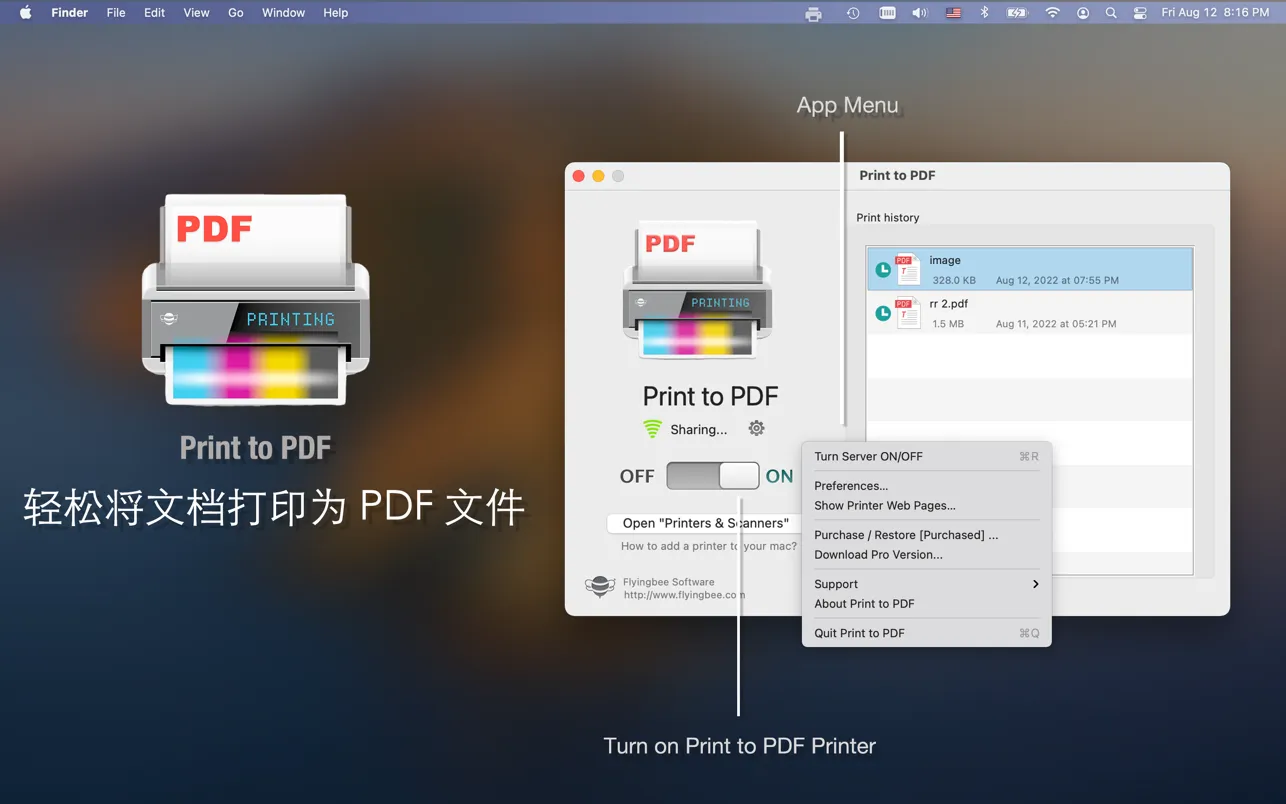Choose Purchase / Restore [Purchased]
The image size is (1286, 804).
[x=905, y=534]
